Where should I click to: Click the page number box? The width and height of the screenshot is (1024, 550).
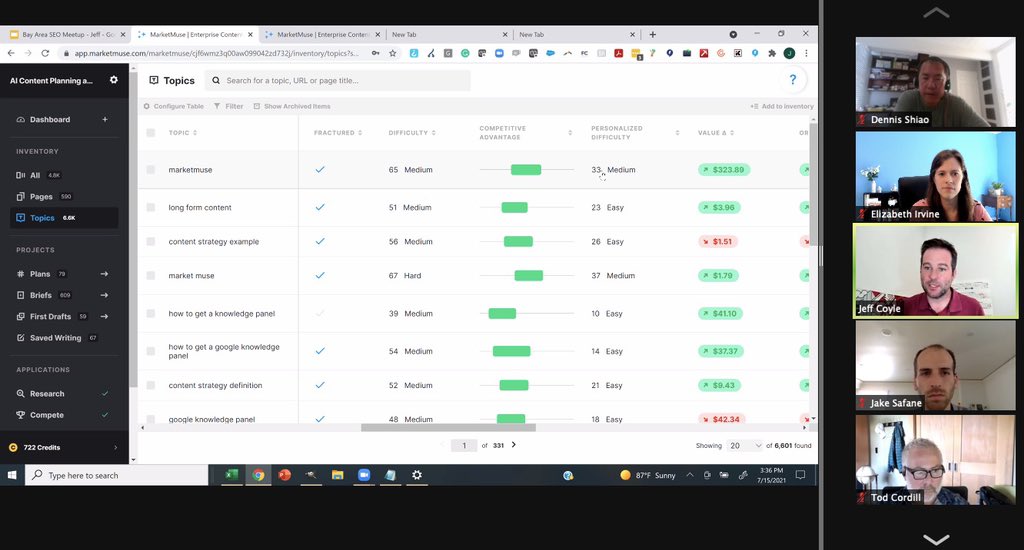point(464,445)
